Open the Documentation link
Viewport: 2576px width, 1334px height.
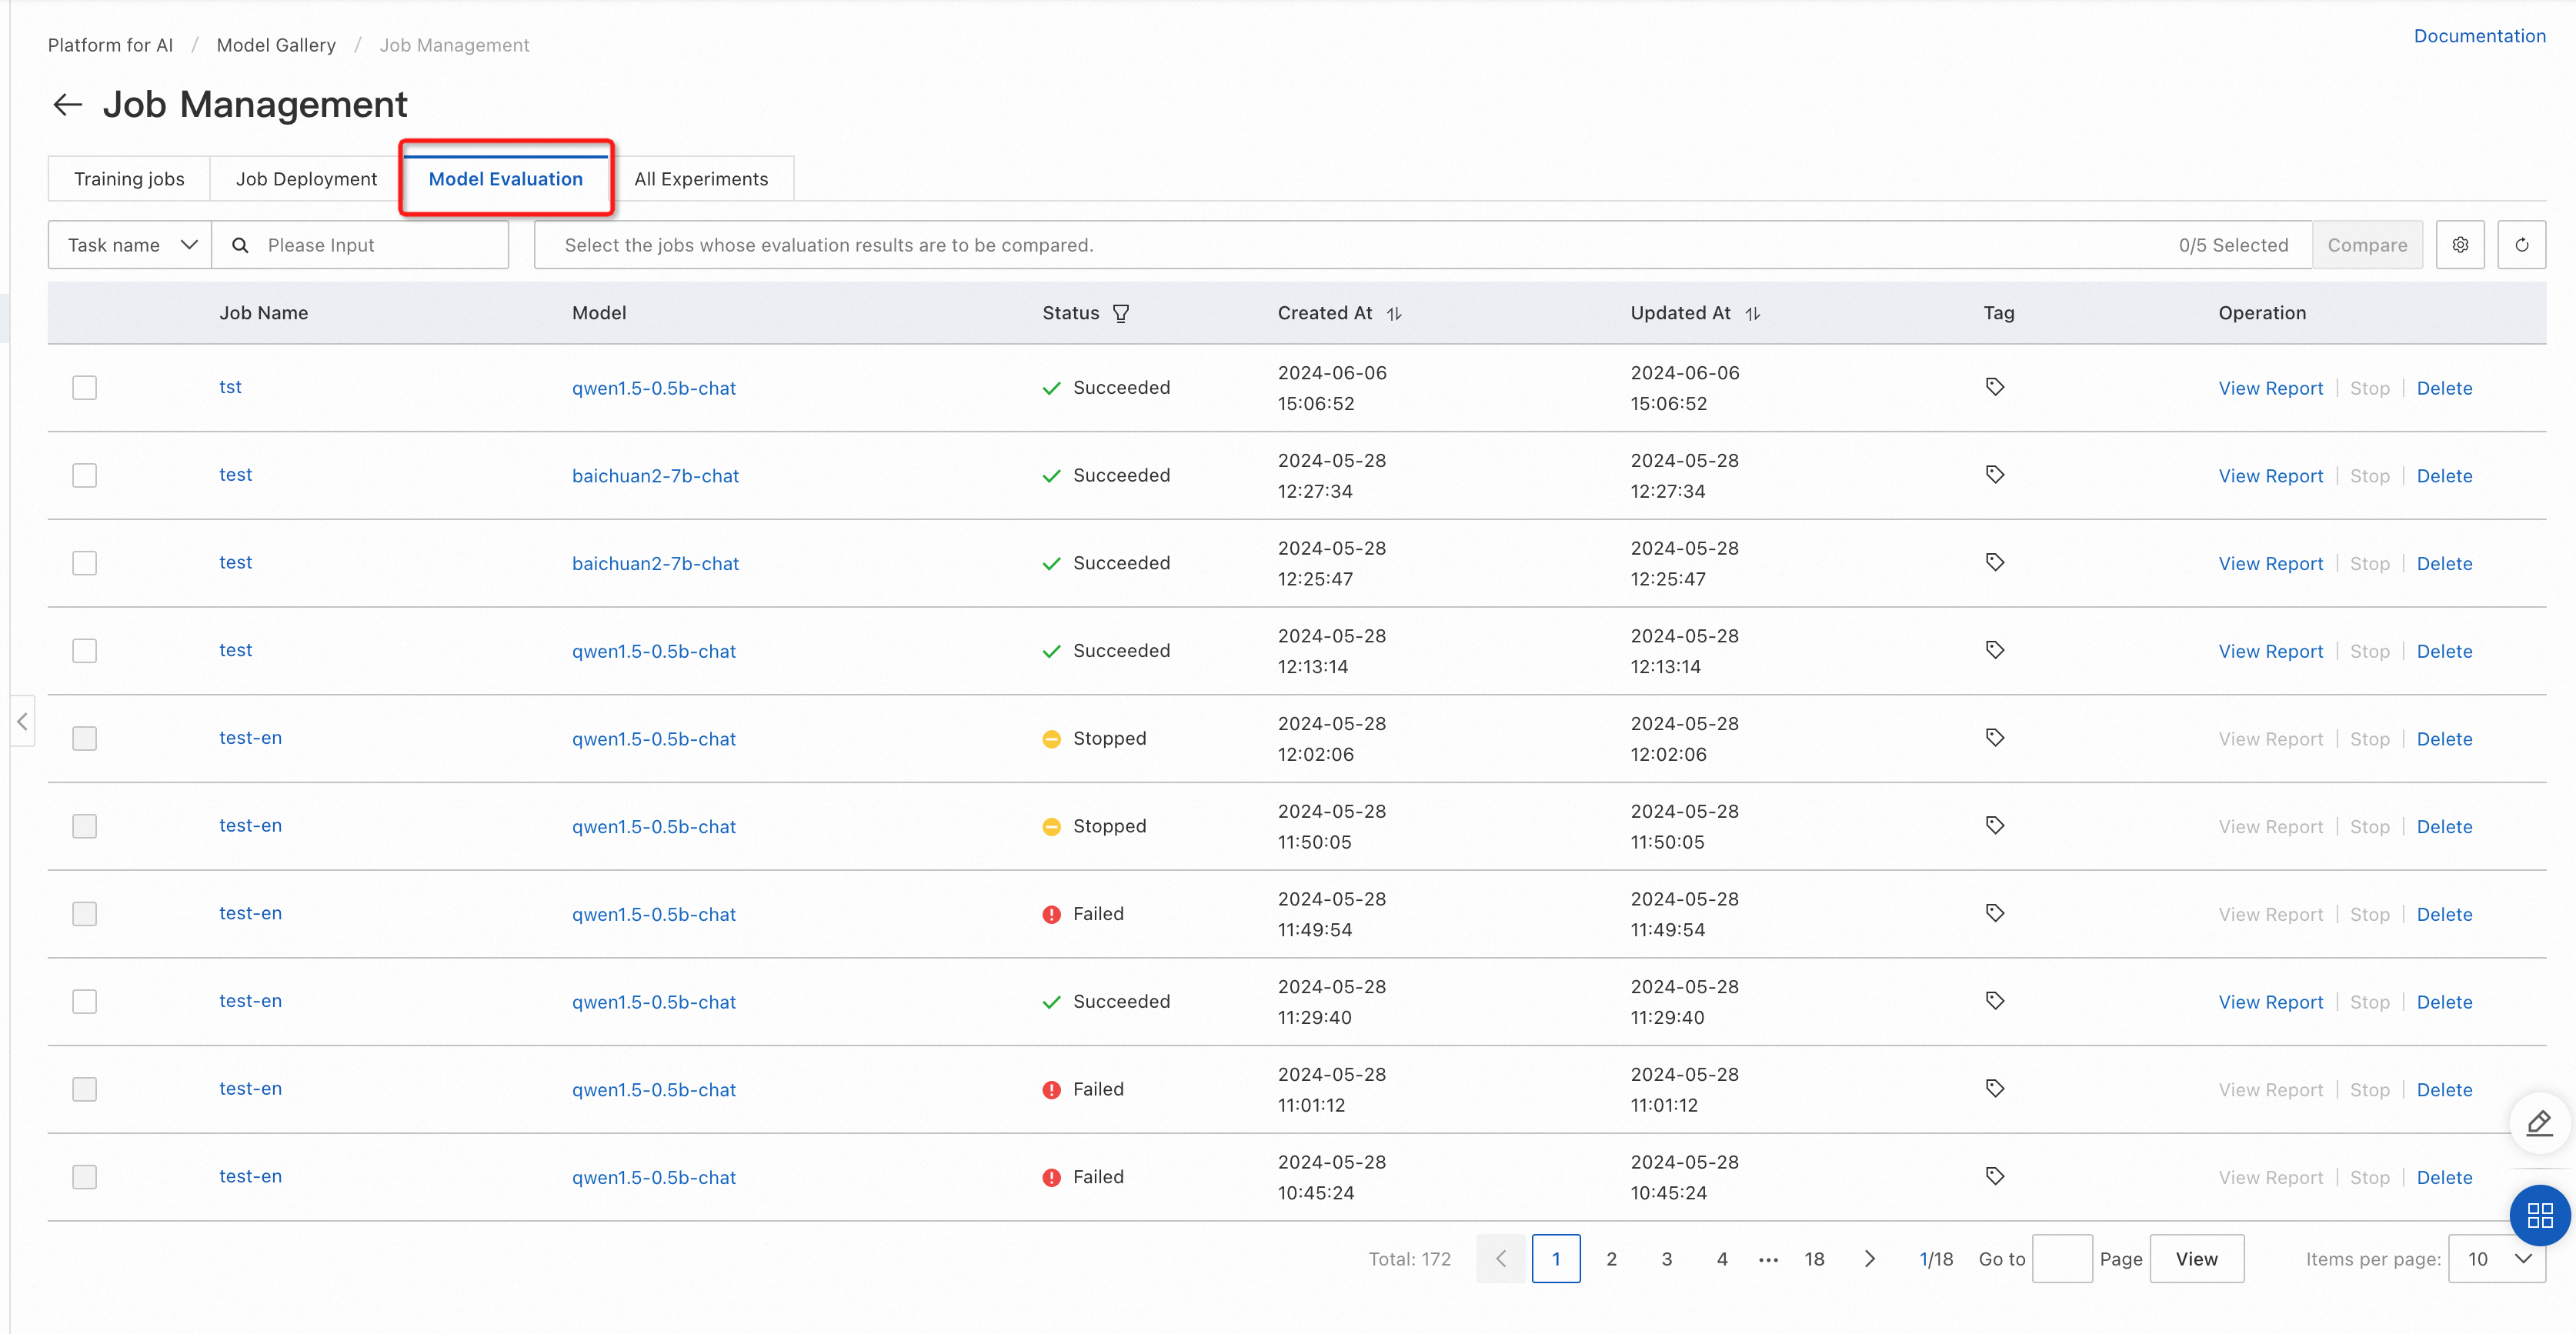coord(2479,36)
